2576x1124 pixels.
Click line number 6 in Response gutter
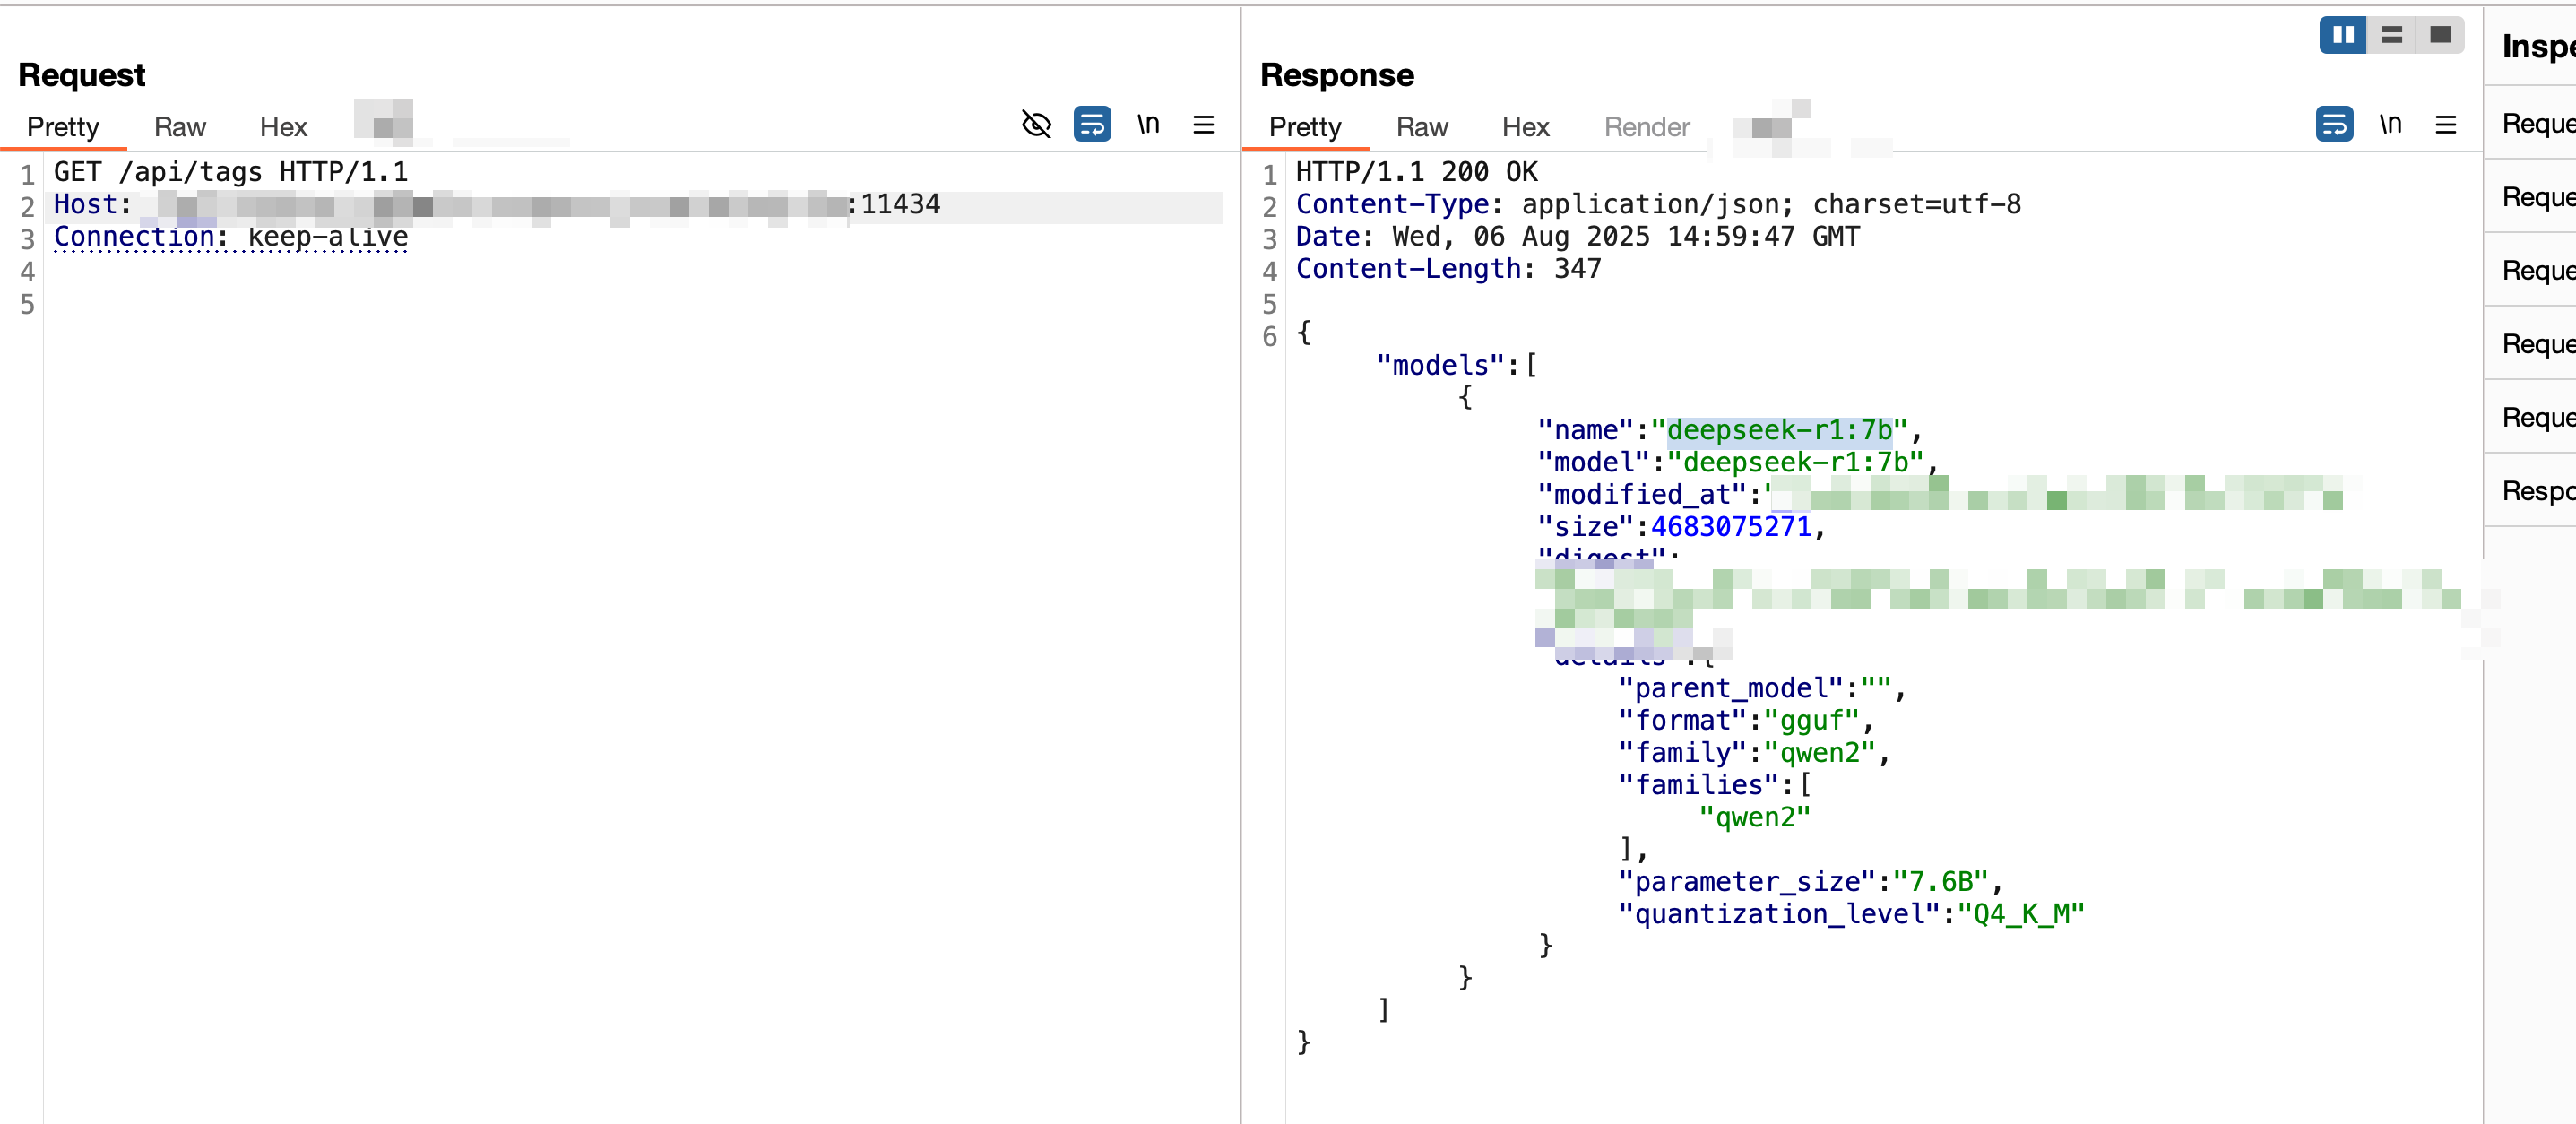(1269, 337)
